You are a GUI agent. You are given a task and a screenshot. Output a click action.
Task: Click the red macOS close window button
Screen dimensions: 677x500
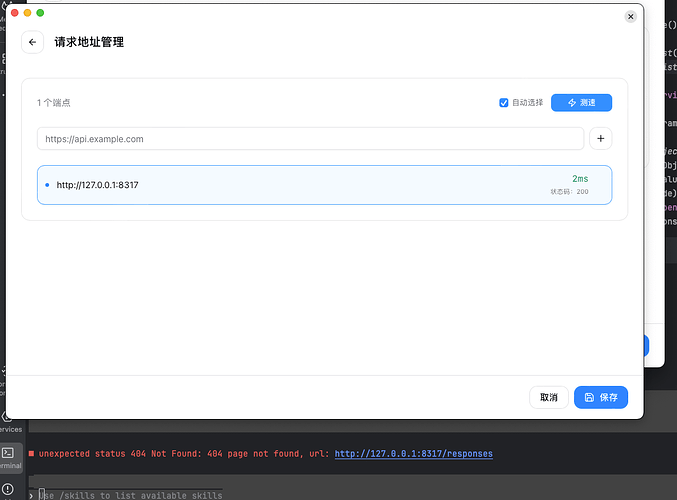click(15, 13)
